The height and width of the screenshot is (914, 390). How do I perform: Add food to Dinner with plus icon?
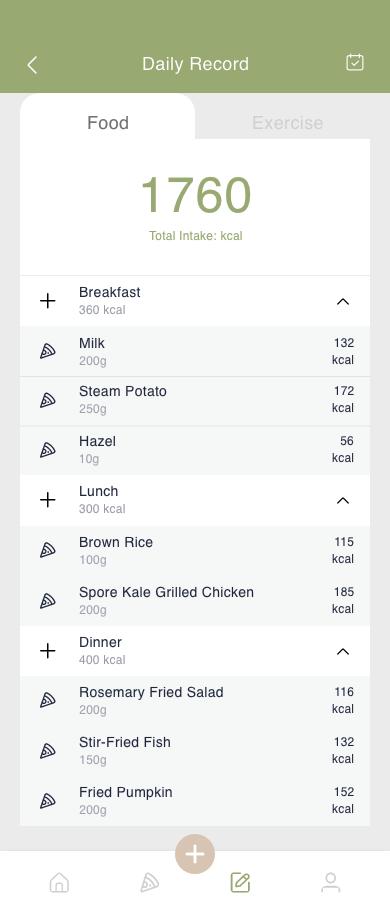(x=48, y=651)
